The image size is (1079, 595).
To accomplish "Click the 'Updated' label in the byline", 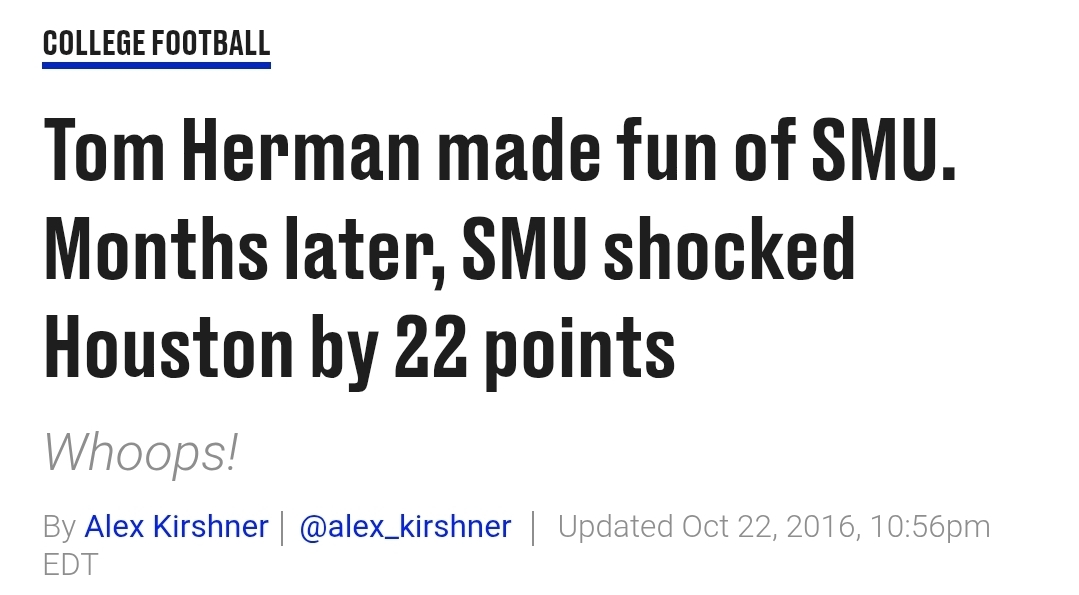I will (615, 527).
